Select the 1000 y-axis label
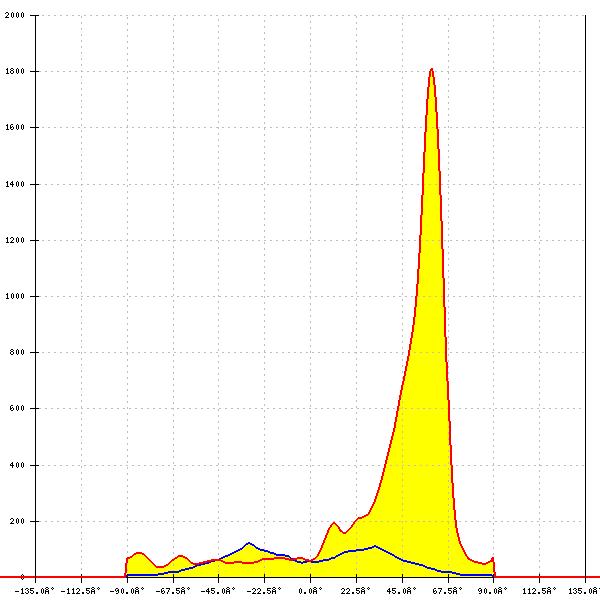 [x=15, y=296]
